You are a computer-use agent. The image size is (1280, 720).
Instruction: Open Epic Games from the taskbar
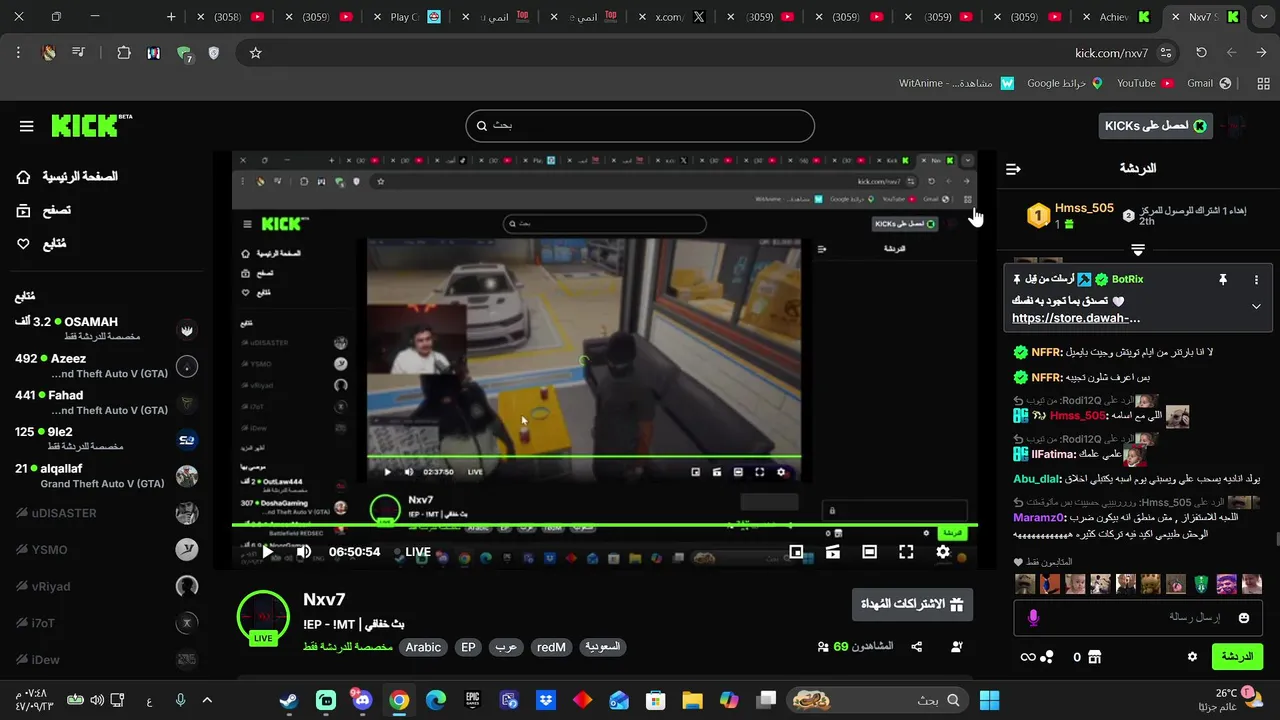472,700
